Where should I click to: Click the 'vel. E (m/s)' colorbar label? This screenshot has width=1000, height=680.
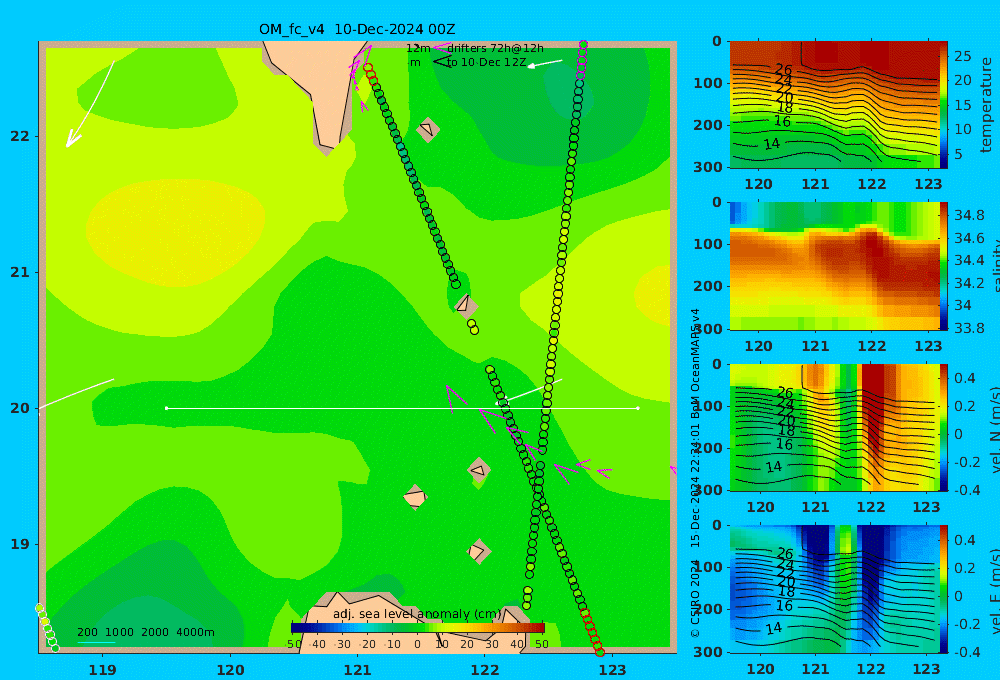click(x=994, y=590)
